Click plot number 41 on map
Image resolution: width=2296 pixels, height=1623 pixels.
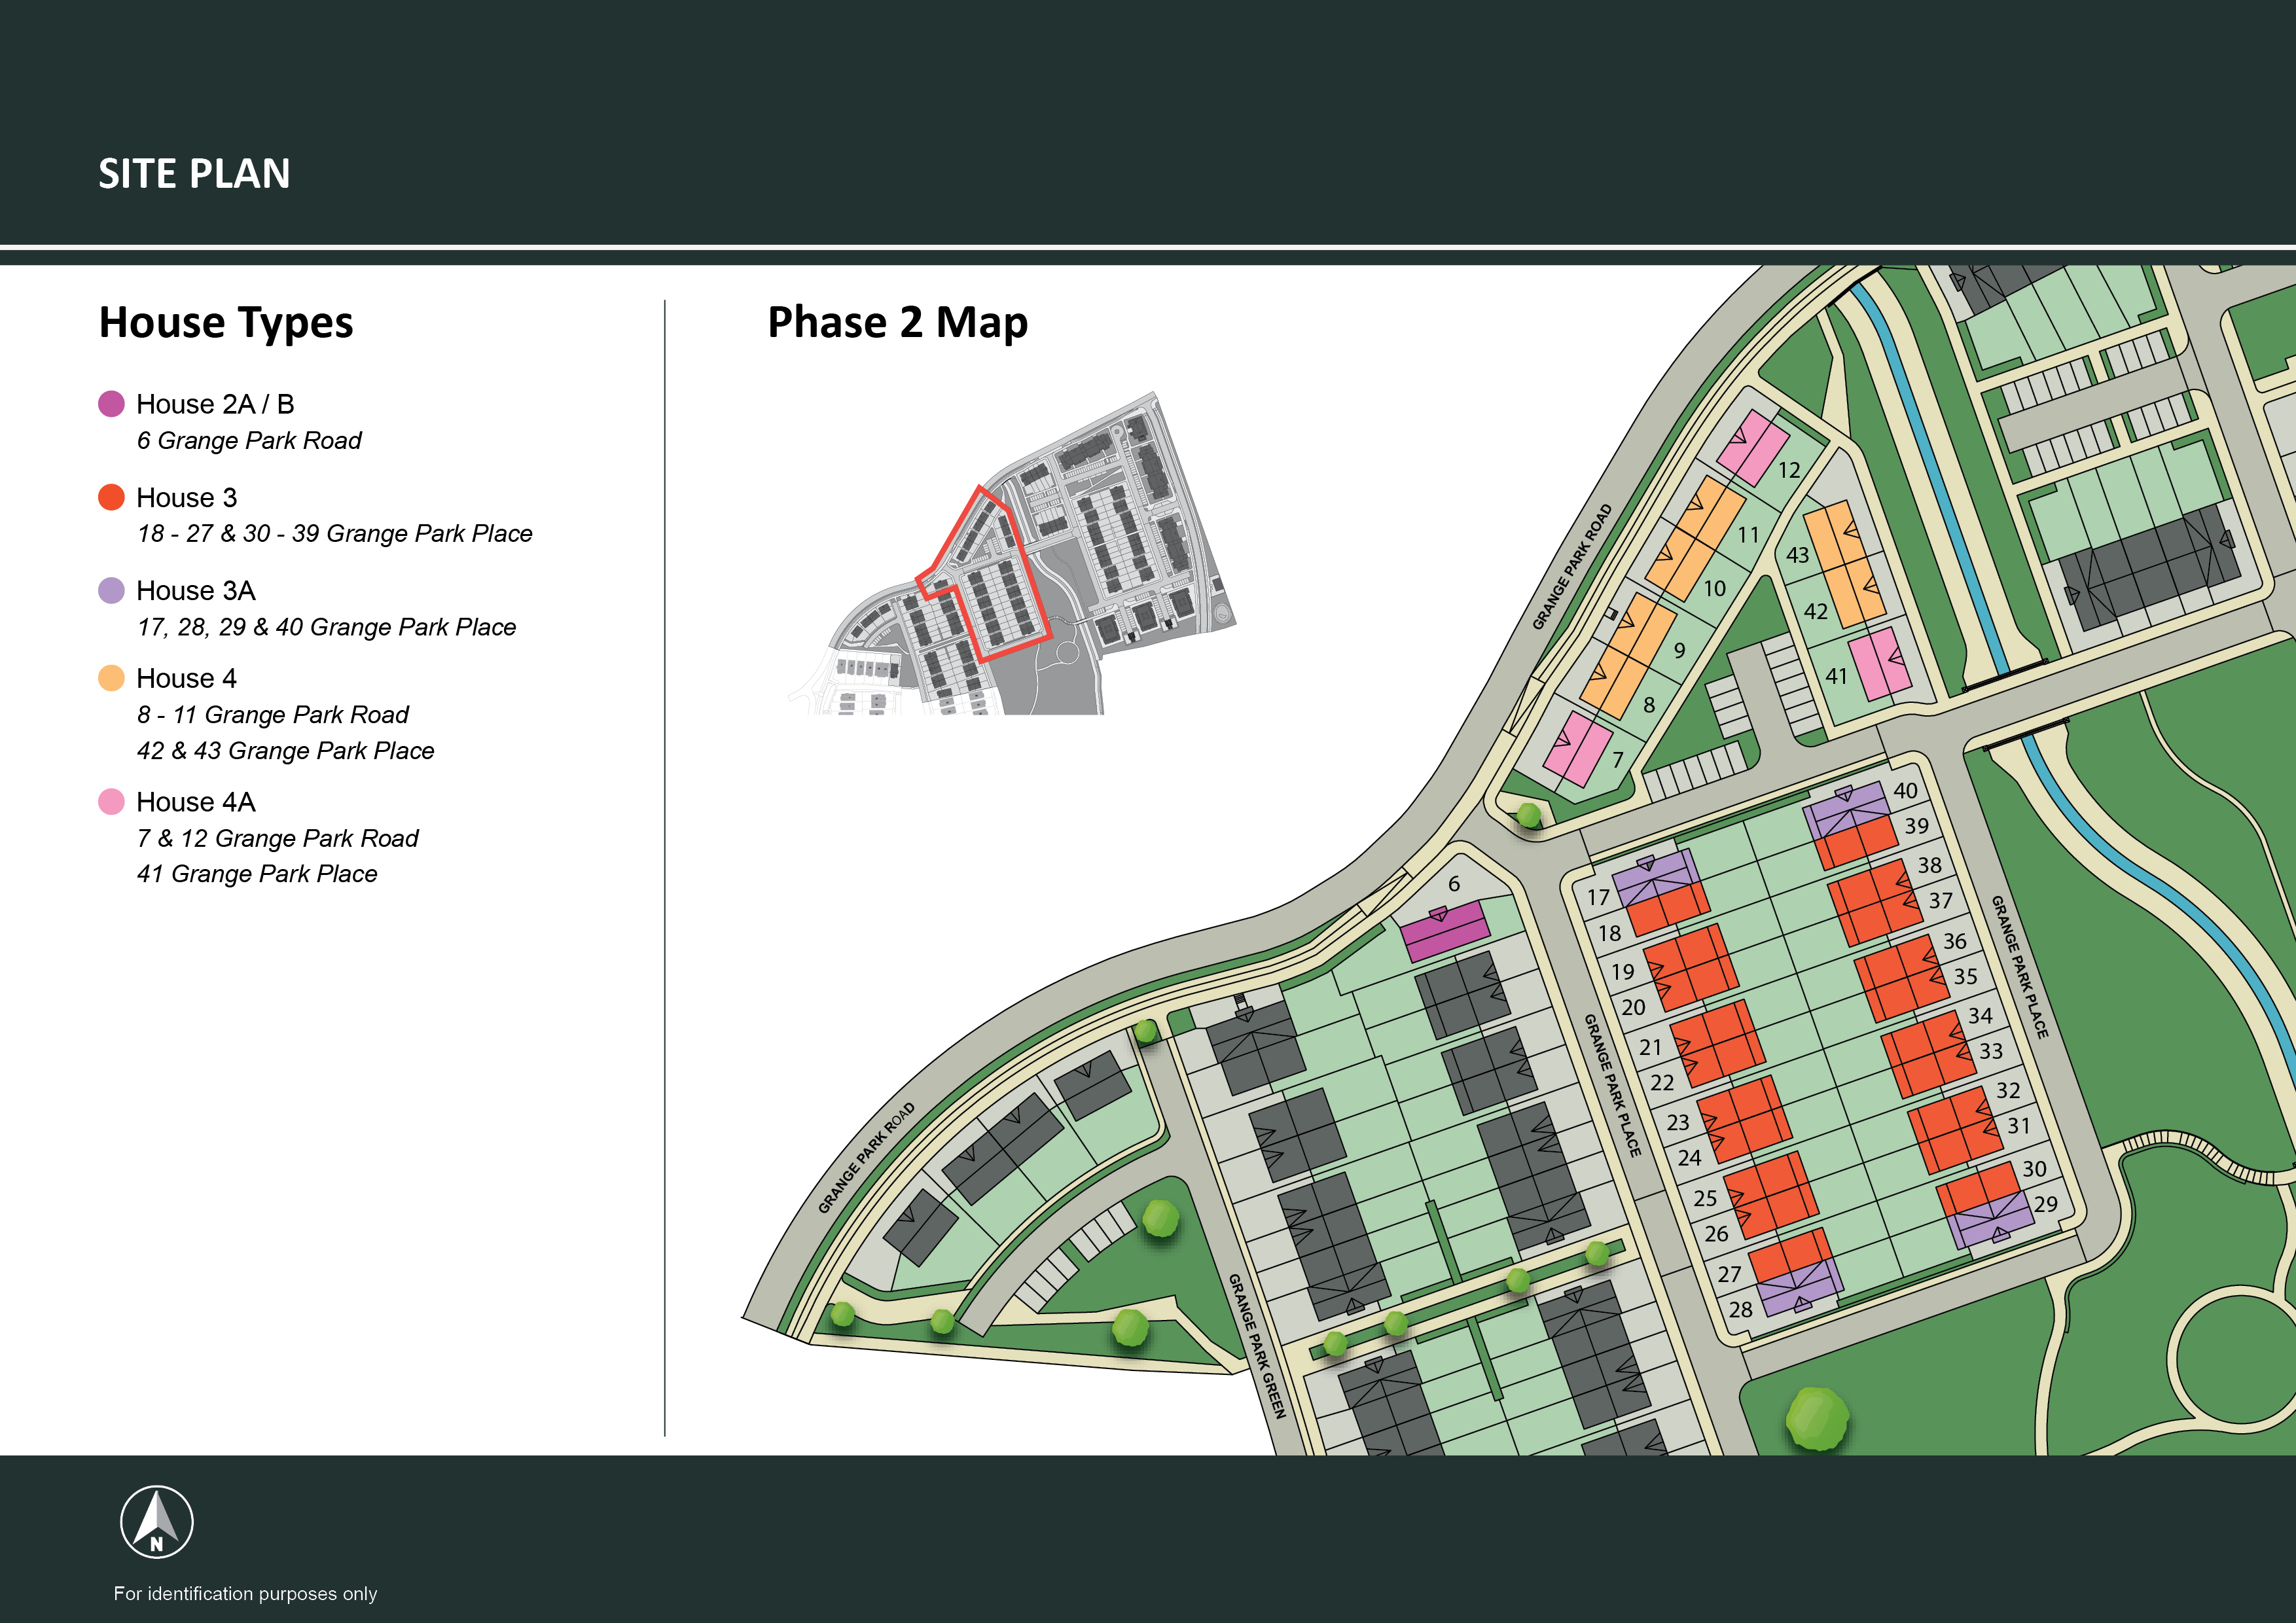tap(1836, 676)
